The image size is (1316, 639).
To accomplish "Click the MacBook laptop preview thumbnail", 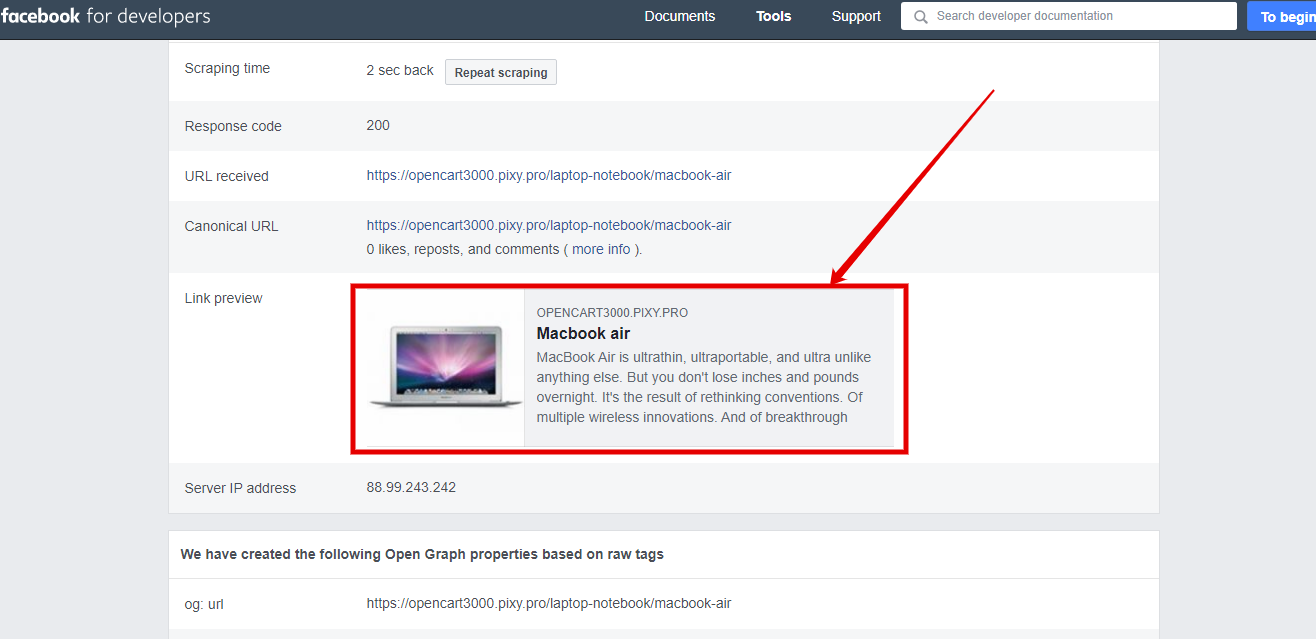I will point(446,367).
